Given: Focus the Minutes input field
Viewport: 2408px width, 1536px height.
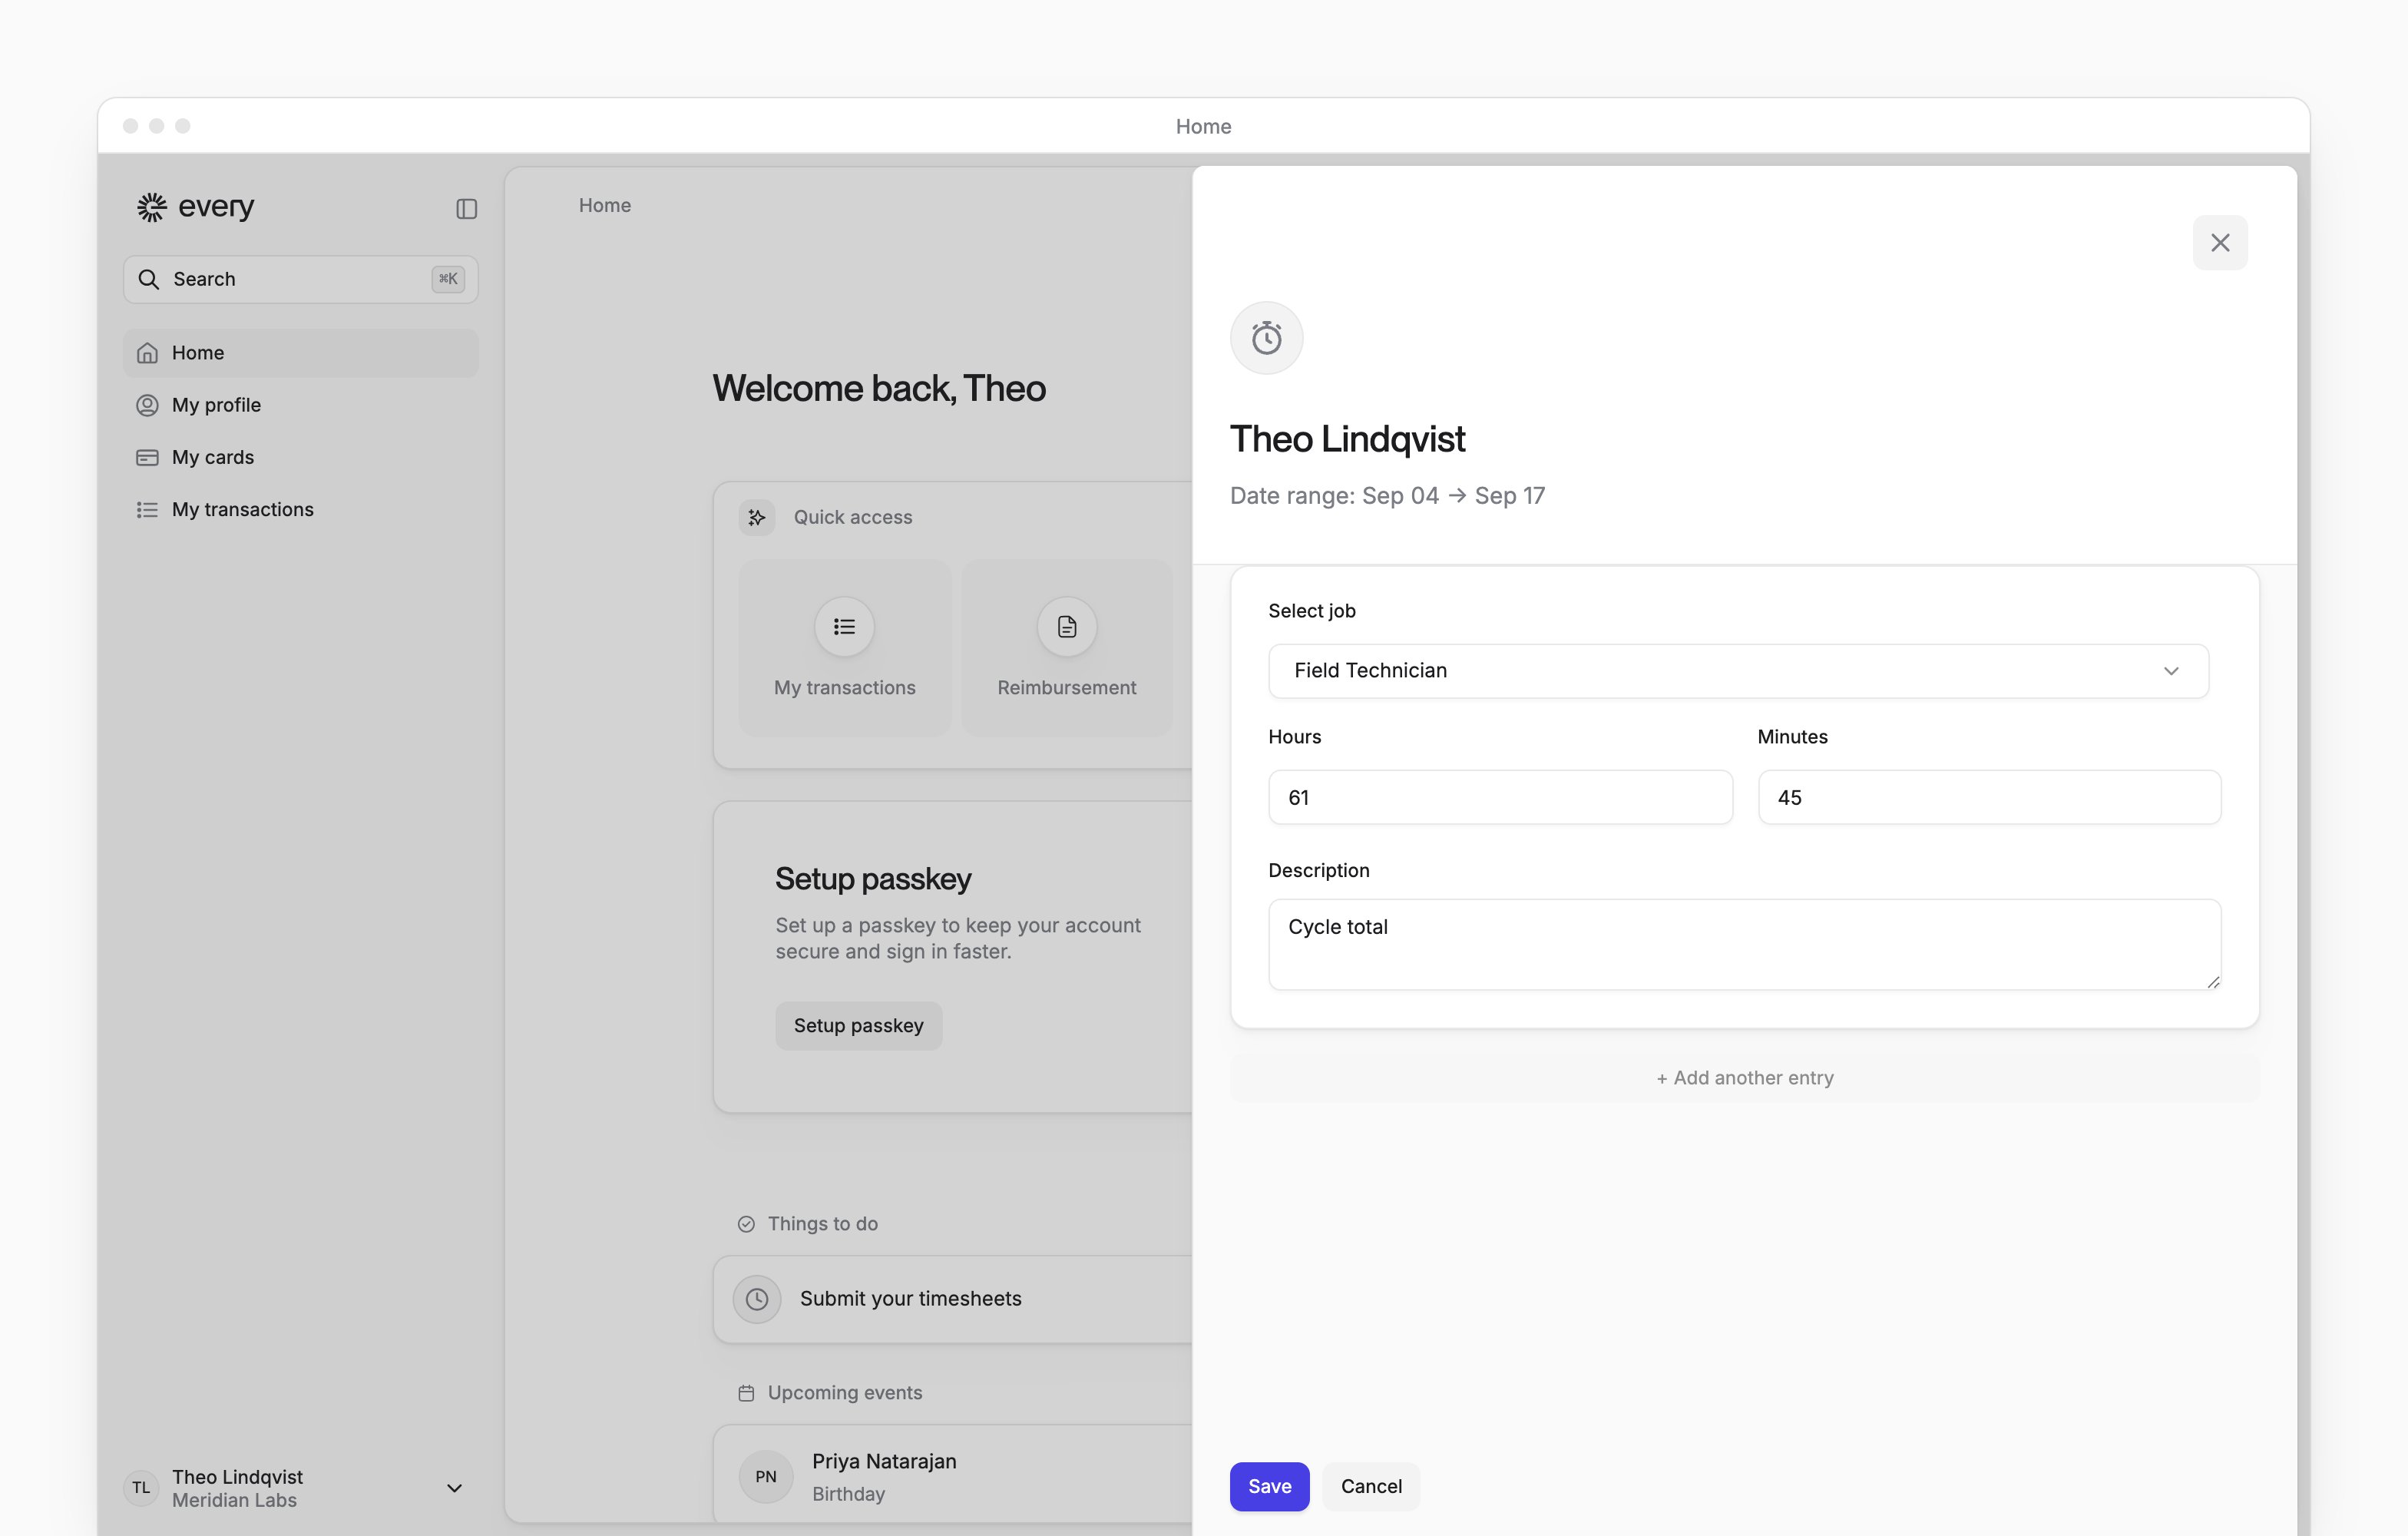Looking at the screenshot, I should [1989, 798].
